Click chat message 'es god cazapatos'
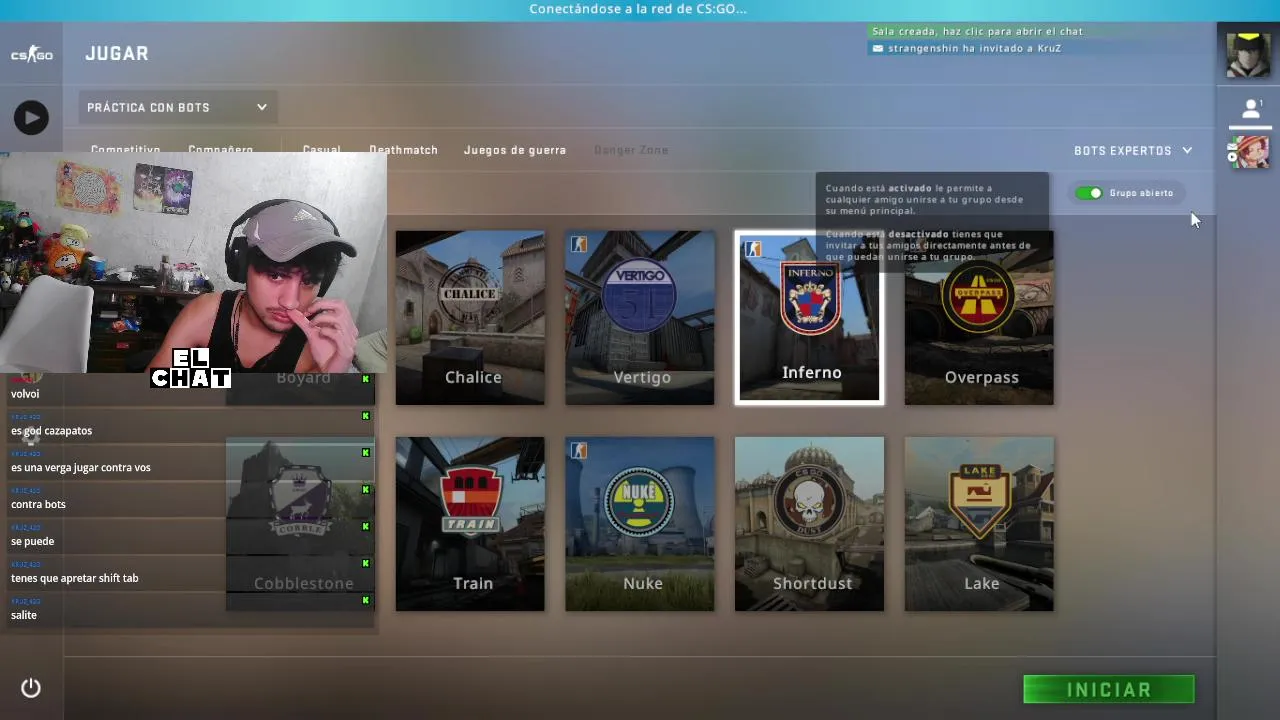The height and width of the screenshot is (720, 1280). pos(51,431)
